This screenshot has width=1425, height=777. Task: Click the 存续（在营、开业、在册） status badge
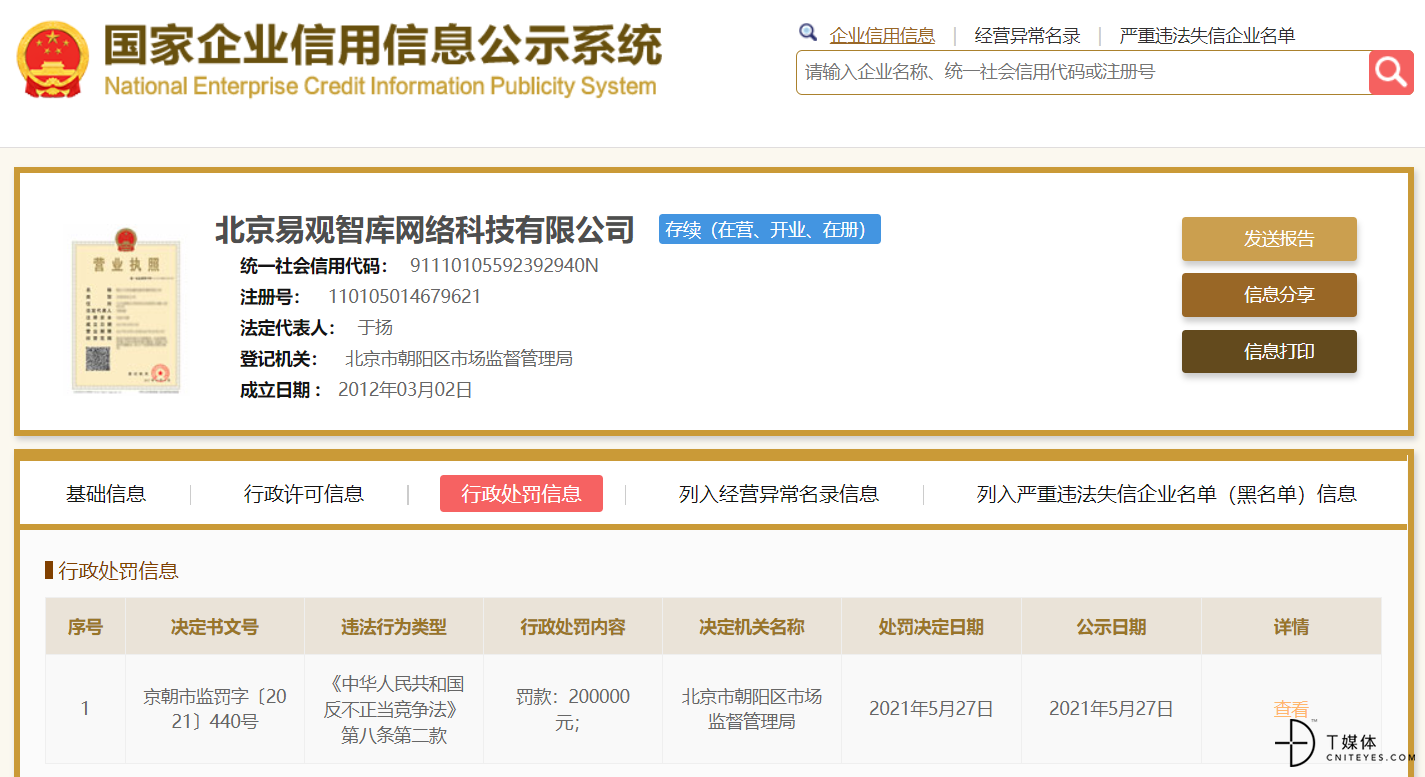[x=769, y=229]
